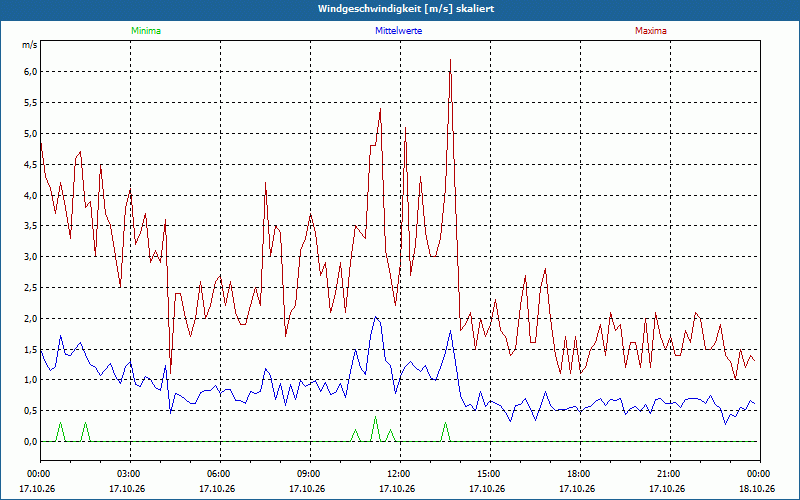Click the Windgeschwindigkeit chart title bar
The width and height of the screenshot is (800, 500).
(400, 9)
